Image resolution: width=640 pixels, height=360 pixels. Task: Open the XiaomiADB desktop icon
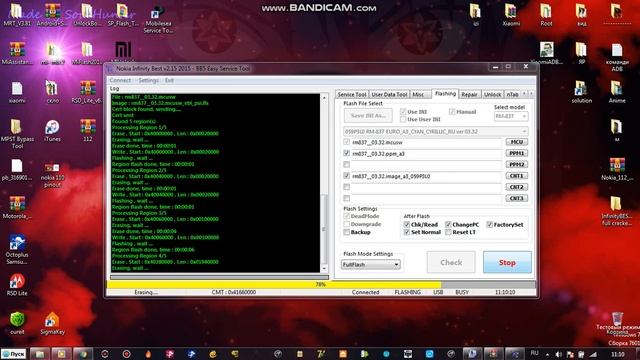[546, 53]
